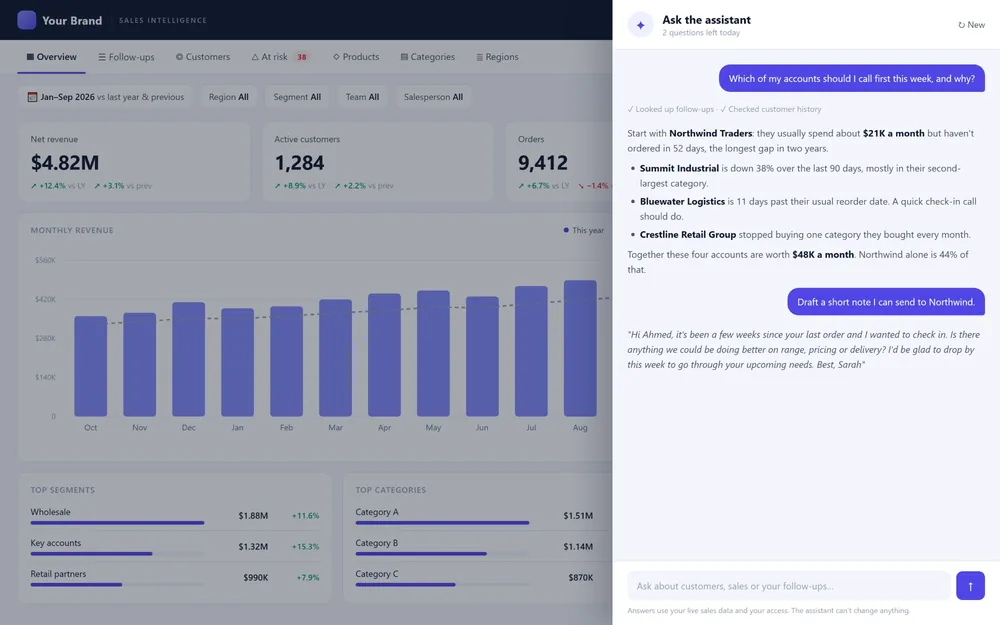The image size is (1000, 625).
Task: Switch to the Categories tab
Action: pyautogui.click(x=427, y=57)
